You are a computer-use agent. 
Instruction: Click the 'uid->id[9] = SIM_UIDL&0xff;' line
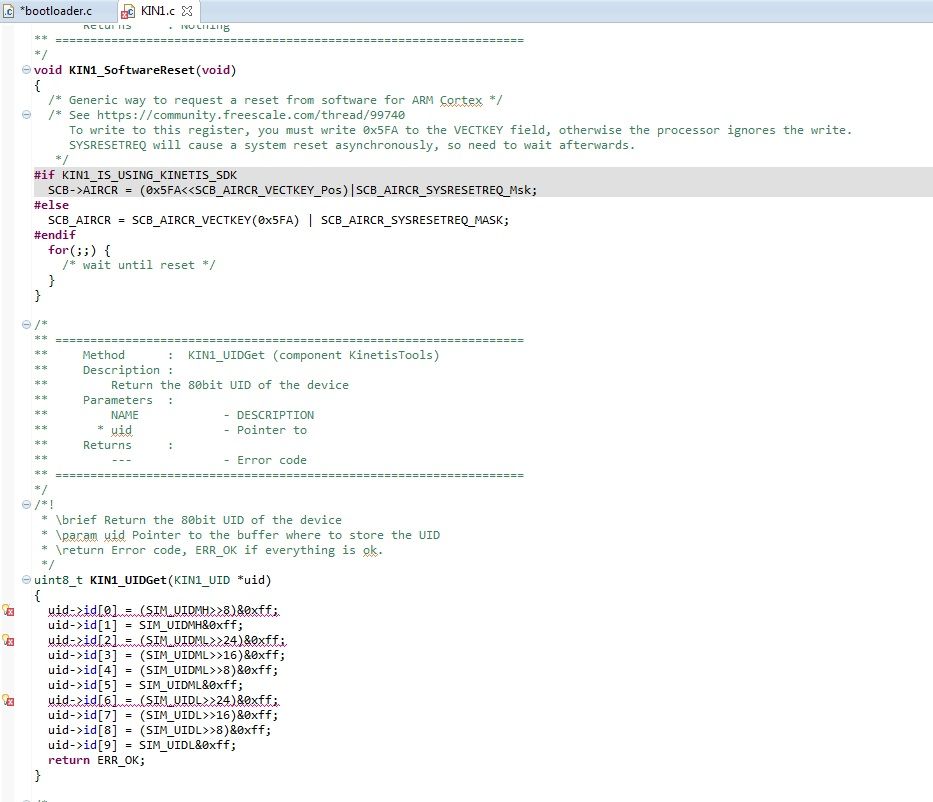[x=142, y=745]
